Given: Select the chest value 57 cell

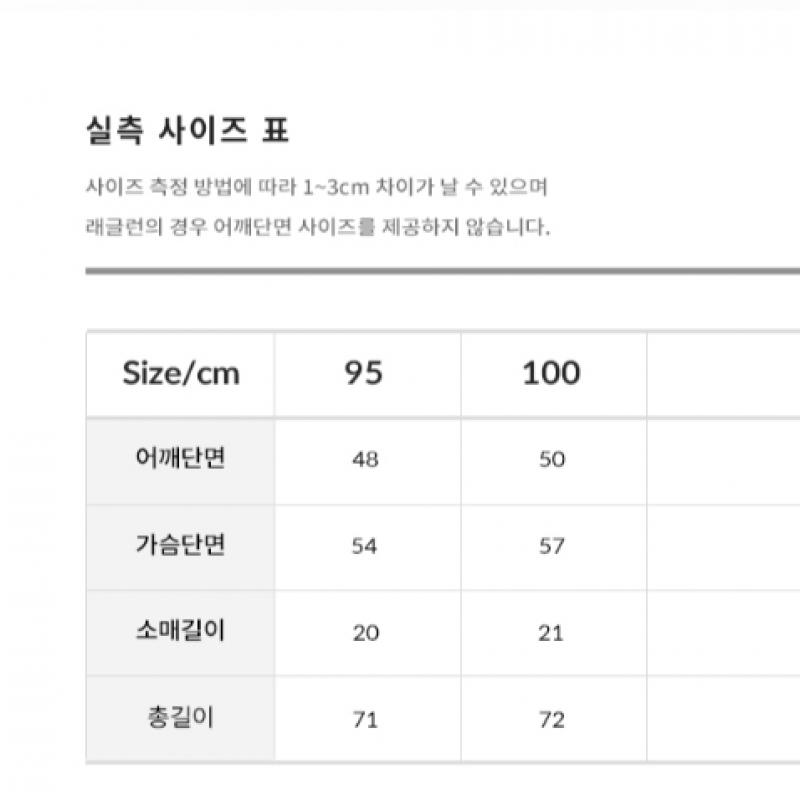Looking at the screenshot, I should 551,547.
